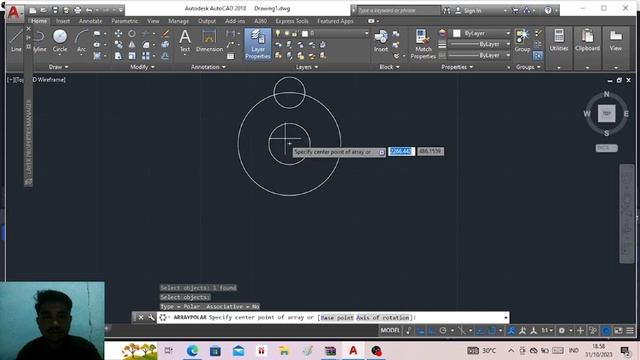Click the AutoCAD application menu logo
640x360 pixels.
pos(14,12)
